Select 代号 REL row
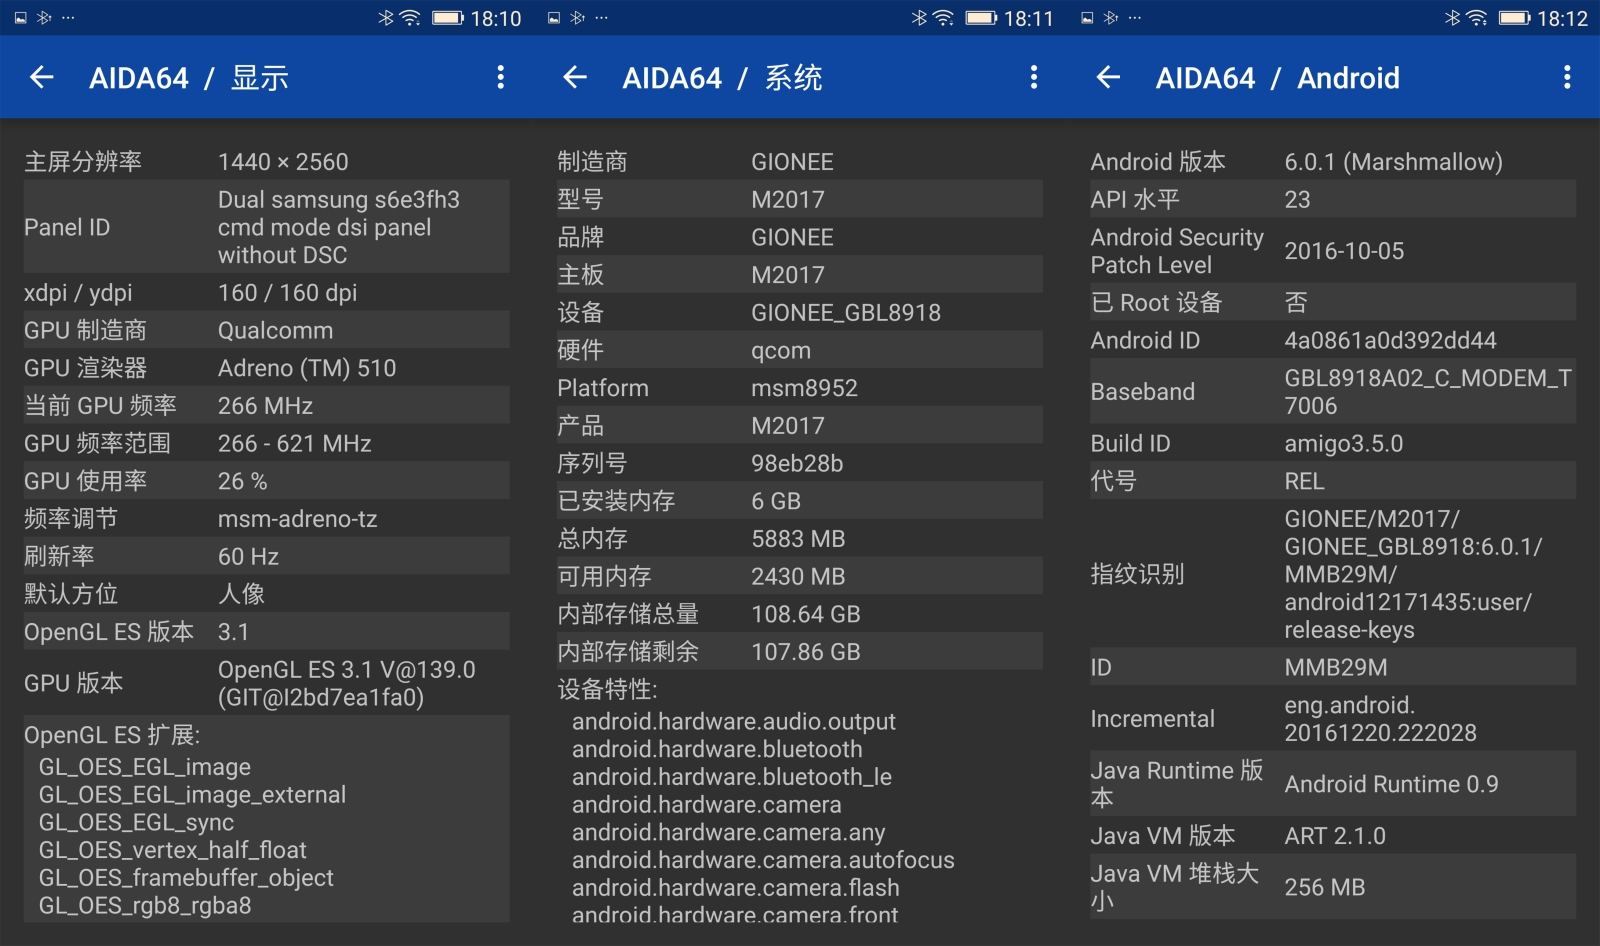 click(1333, 481)
